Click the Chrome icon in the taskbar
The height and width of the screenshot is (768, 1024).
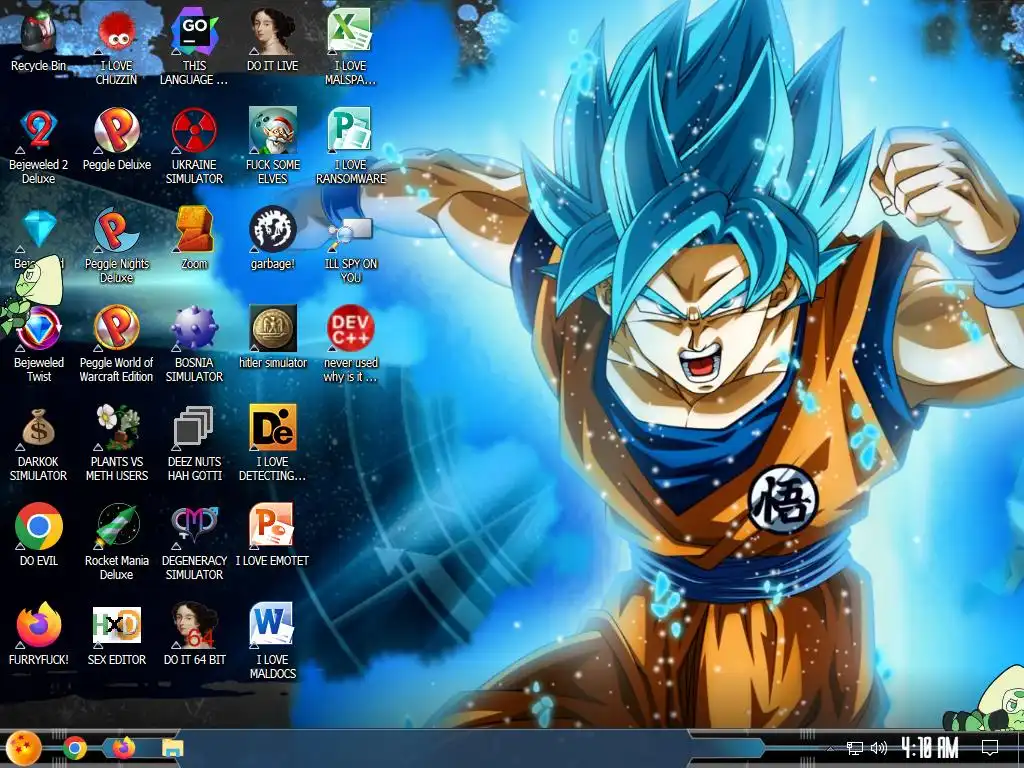click(x=74, y=748)
